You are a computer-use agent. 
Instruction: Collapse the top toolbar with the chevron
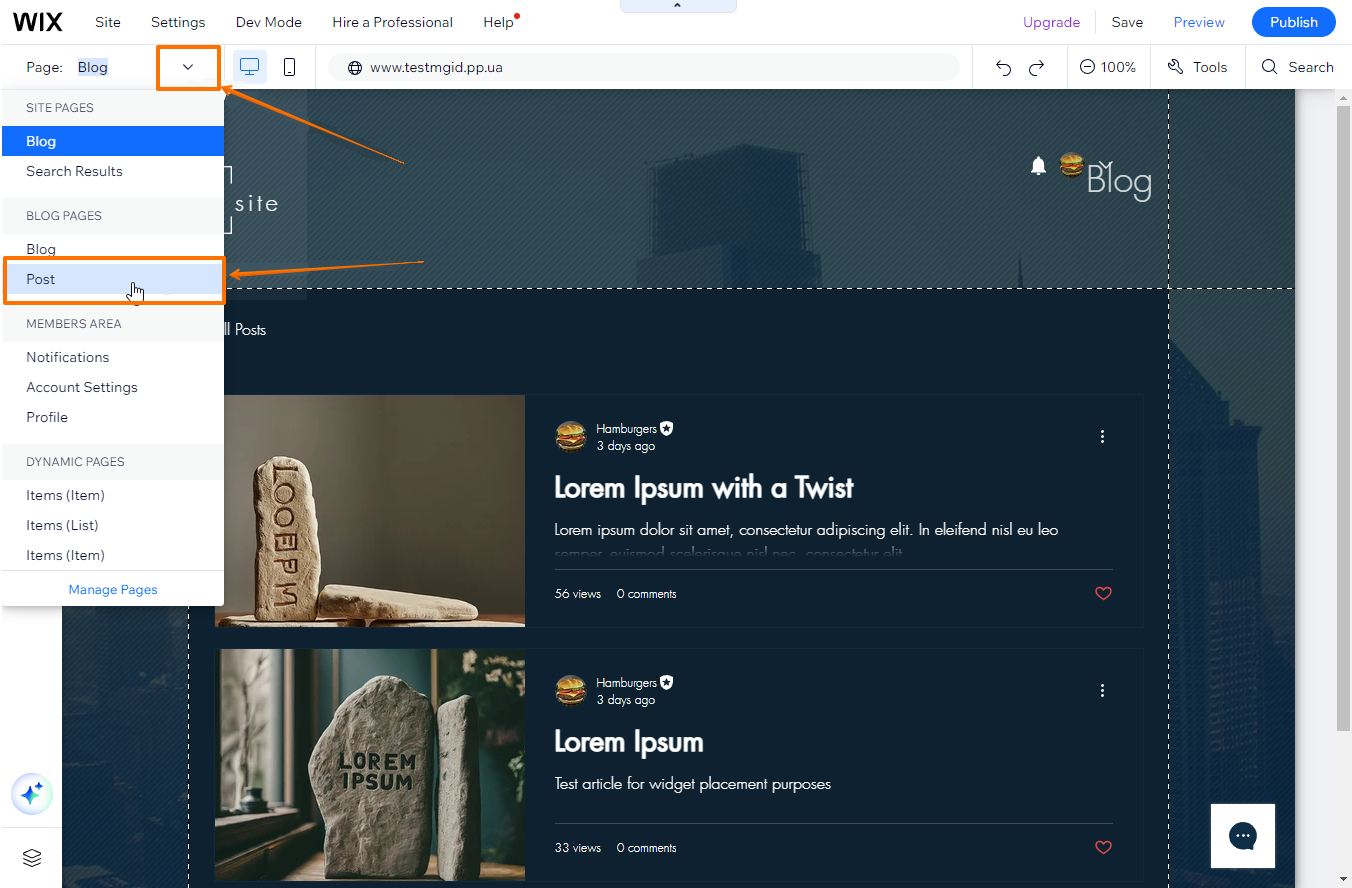tap(677, 4)
